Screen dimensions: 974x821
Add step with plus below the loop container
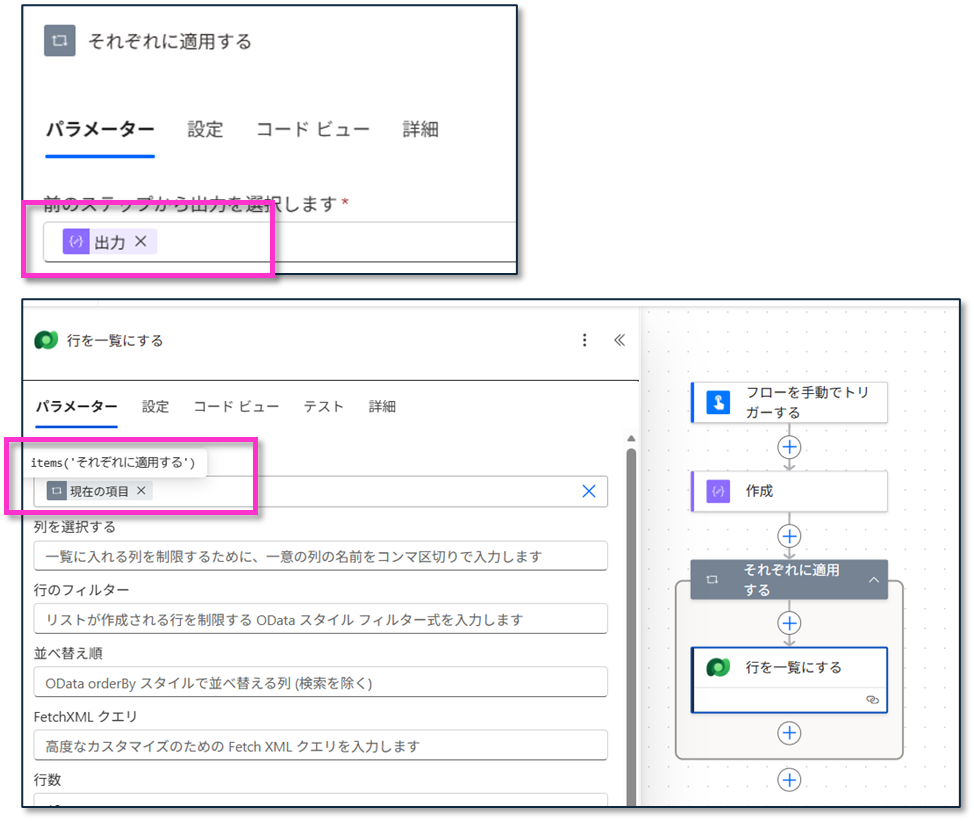pyautogui.click(x=789, y=780)
